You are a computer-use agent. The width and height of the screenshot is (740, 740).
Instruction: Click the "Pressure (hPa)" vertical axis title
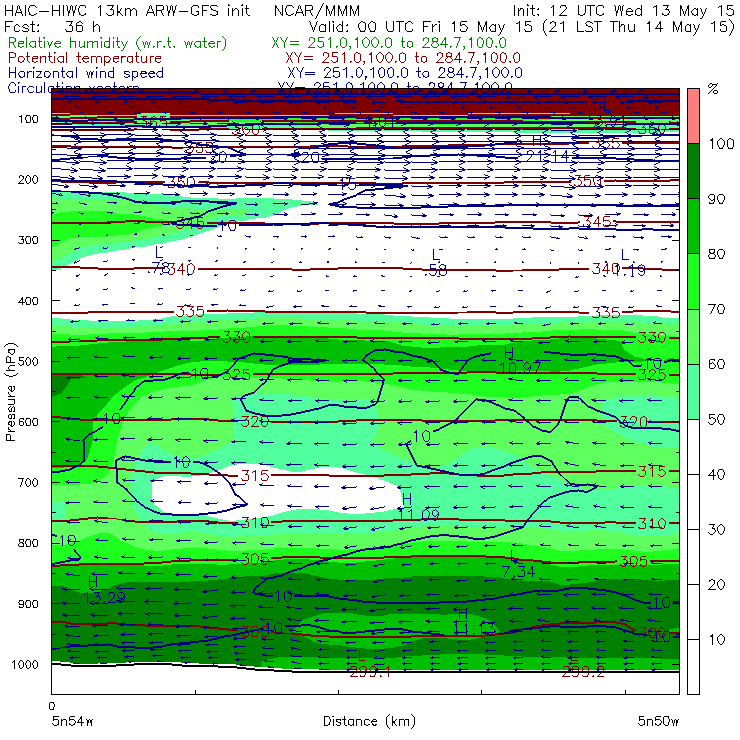[11, 392]
